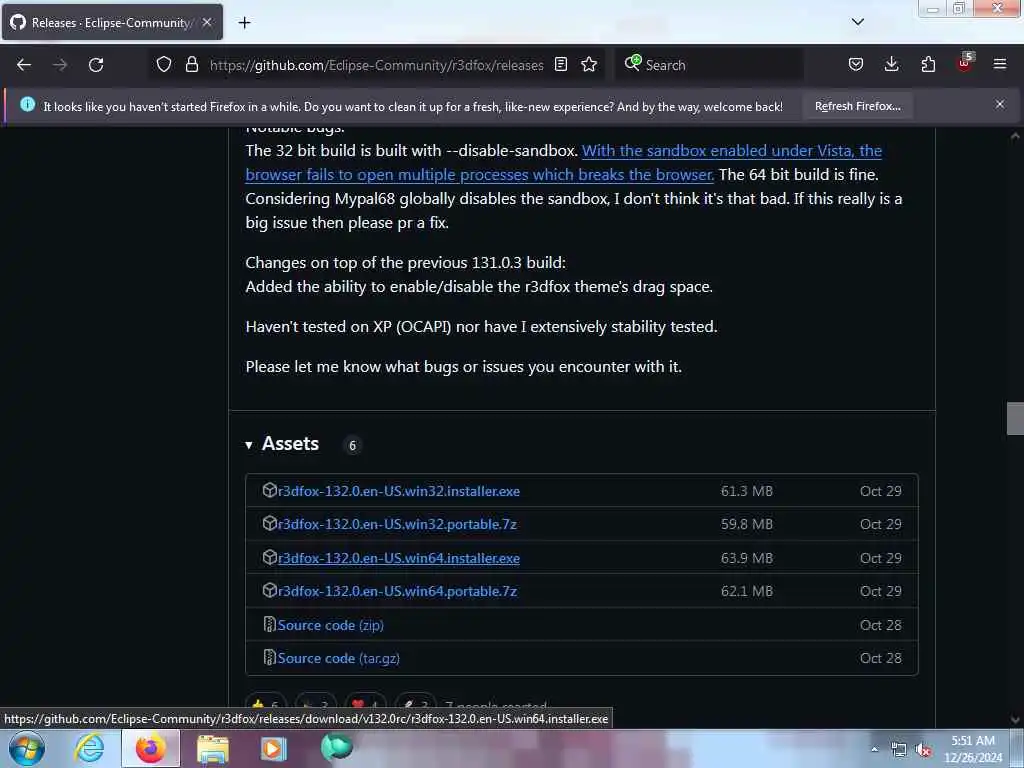This screenshot has height=768, width=1024.
Task: Open Windows Media Player from taskbar
Action: [x=274, y=748]
